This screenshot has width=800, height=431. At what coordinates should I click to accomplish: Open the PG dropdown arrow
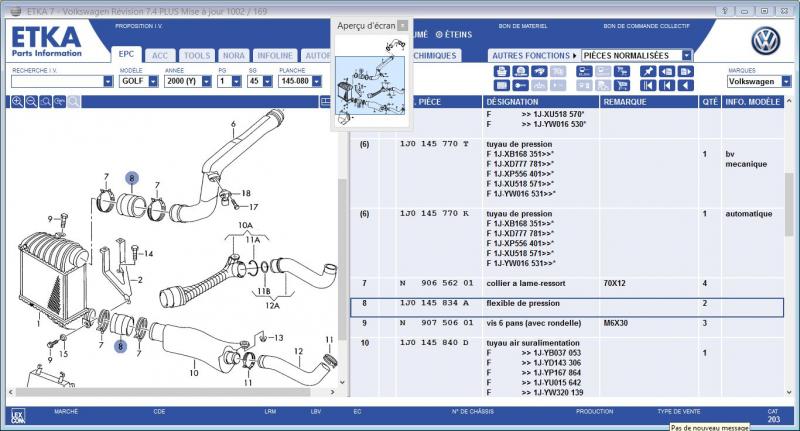pos(236,82)
